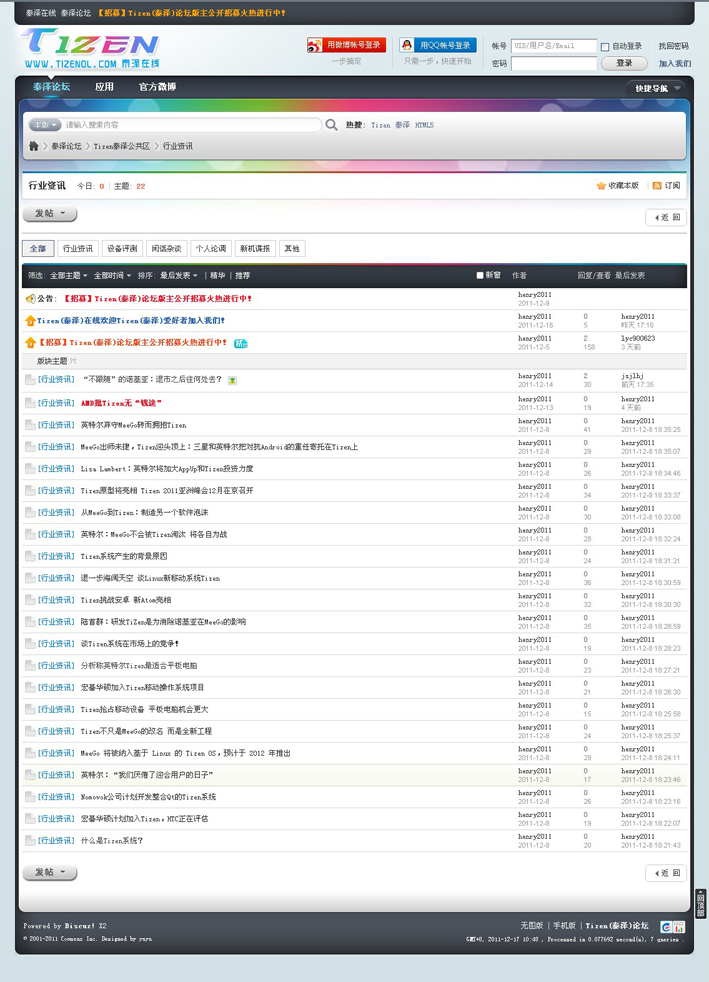
Task: Open the 手机版 footer link
Action: (564, 926)
